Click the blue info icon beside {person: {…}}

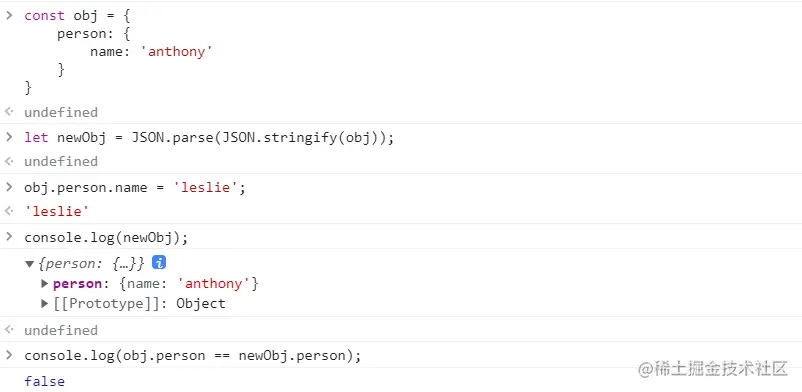(159, 263)
